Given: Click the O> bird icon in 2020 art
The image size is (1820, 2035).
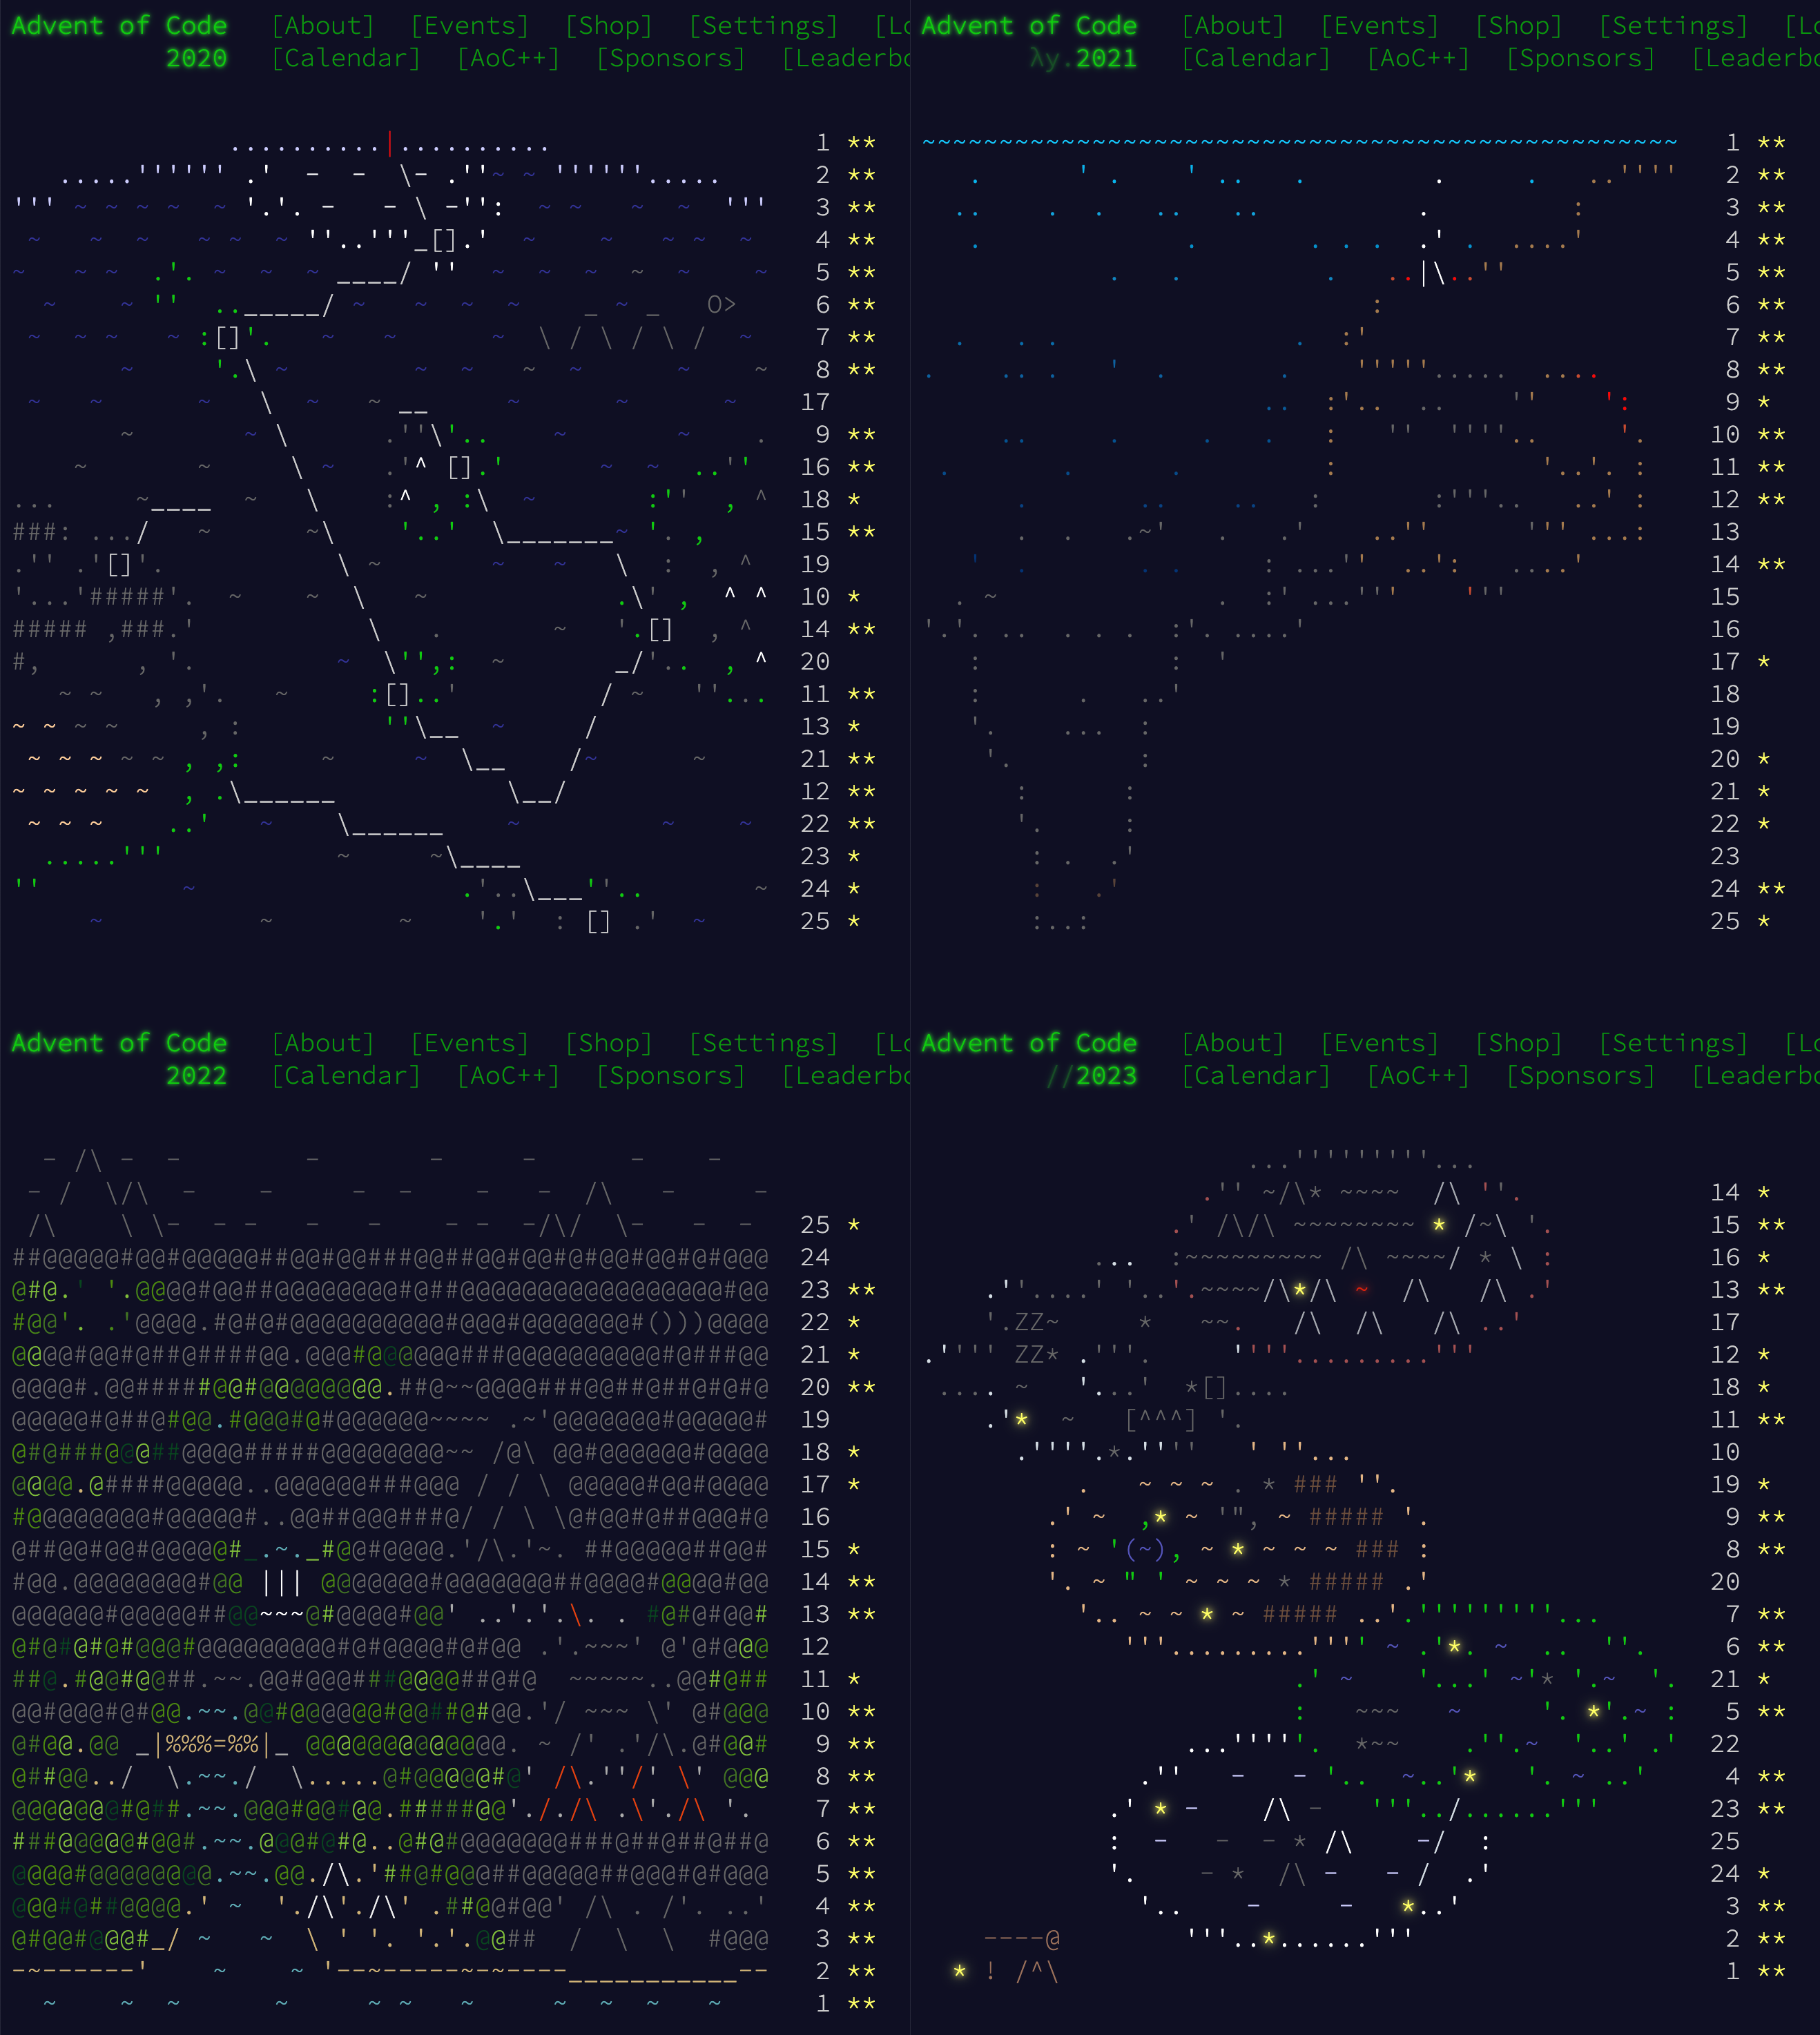Looking at the screenshot, I should click(721, 305).
